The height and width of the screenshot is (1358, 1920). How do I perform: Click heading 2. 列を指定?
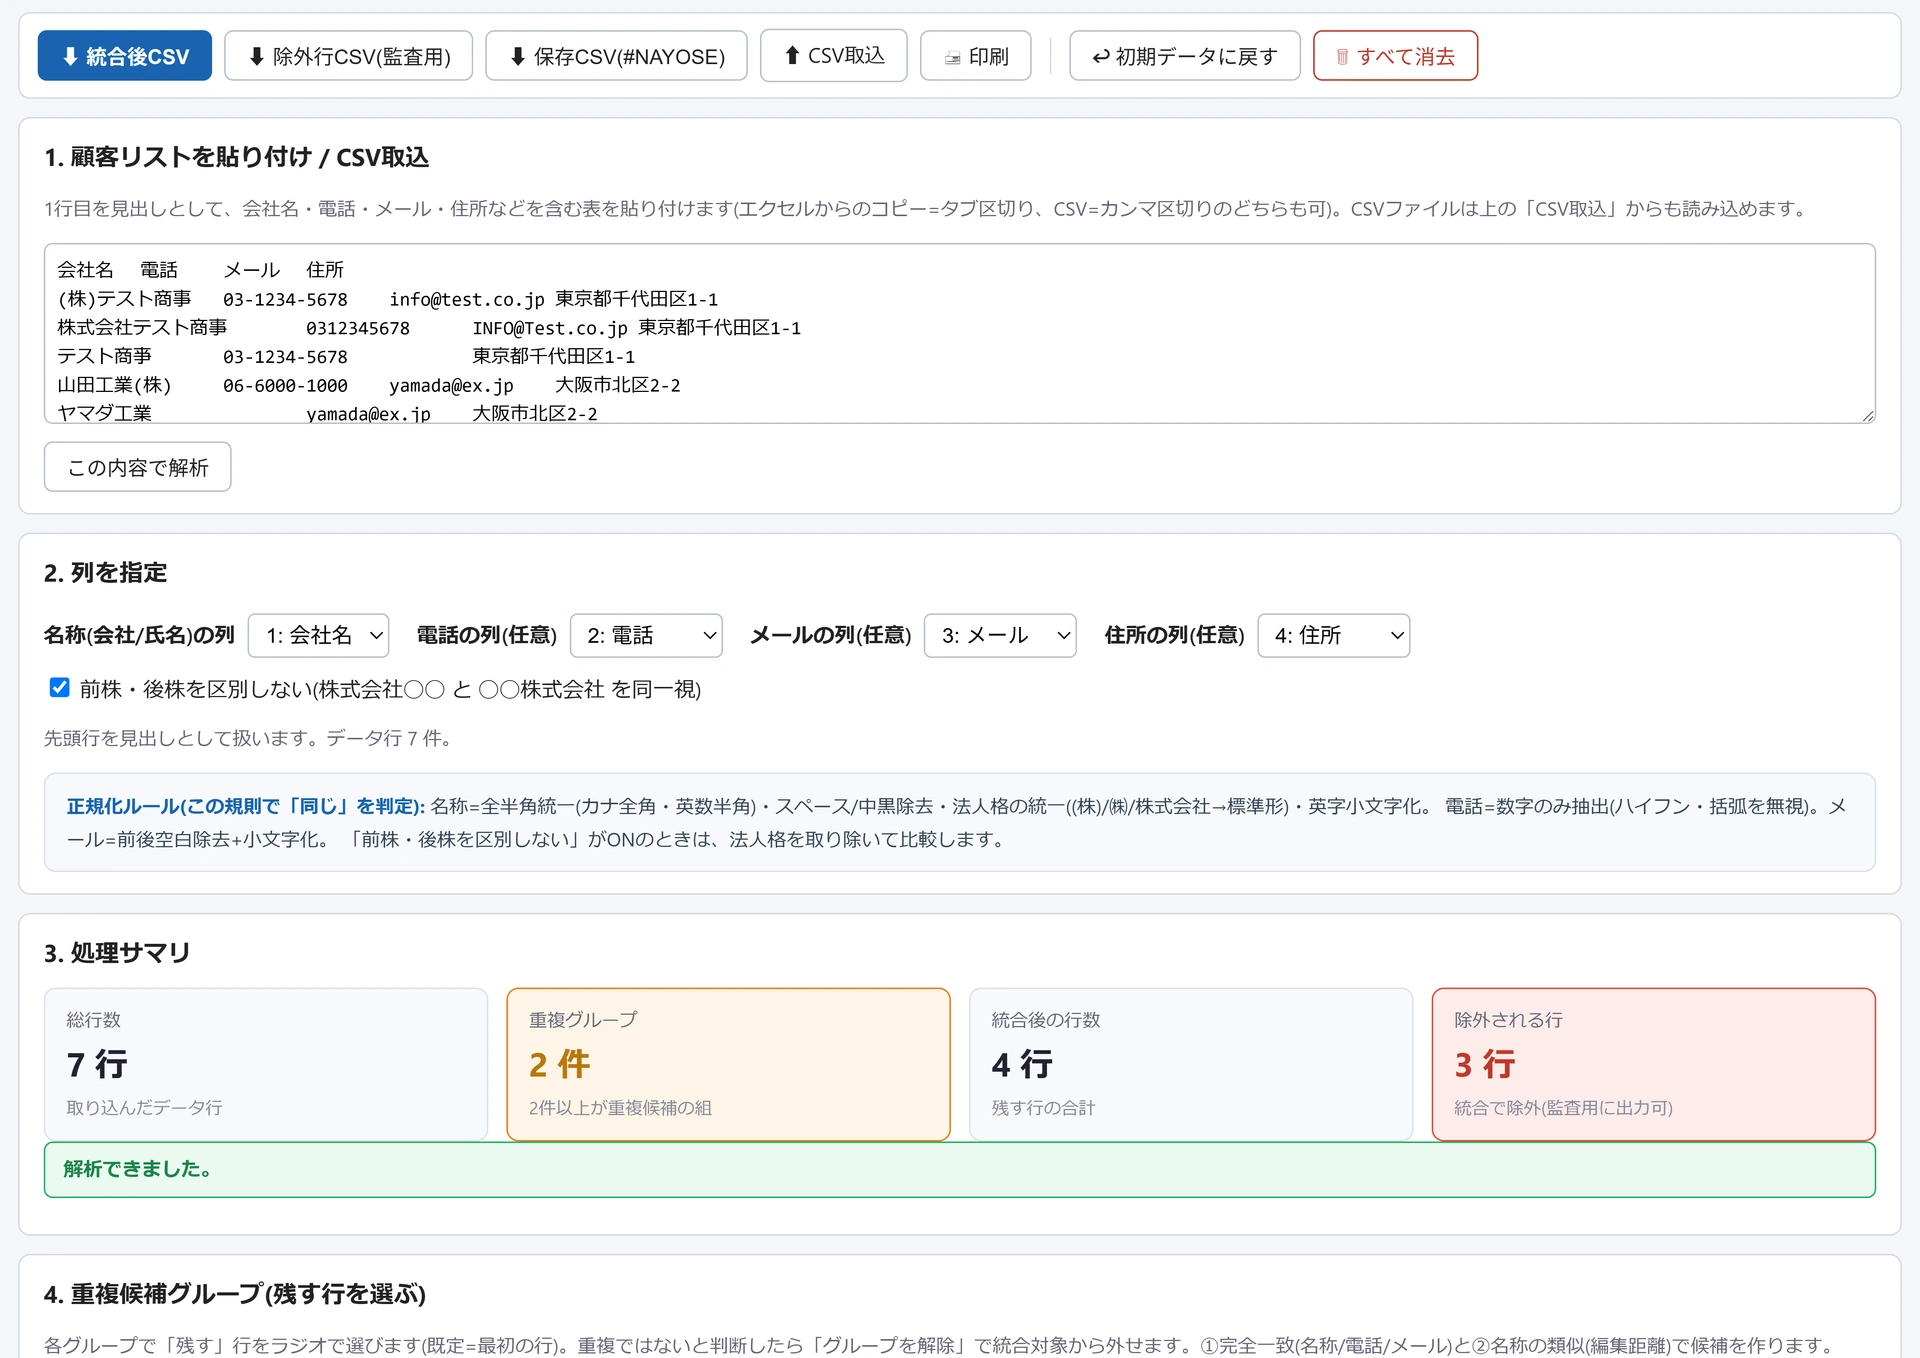click(x=105, y=572)
